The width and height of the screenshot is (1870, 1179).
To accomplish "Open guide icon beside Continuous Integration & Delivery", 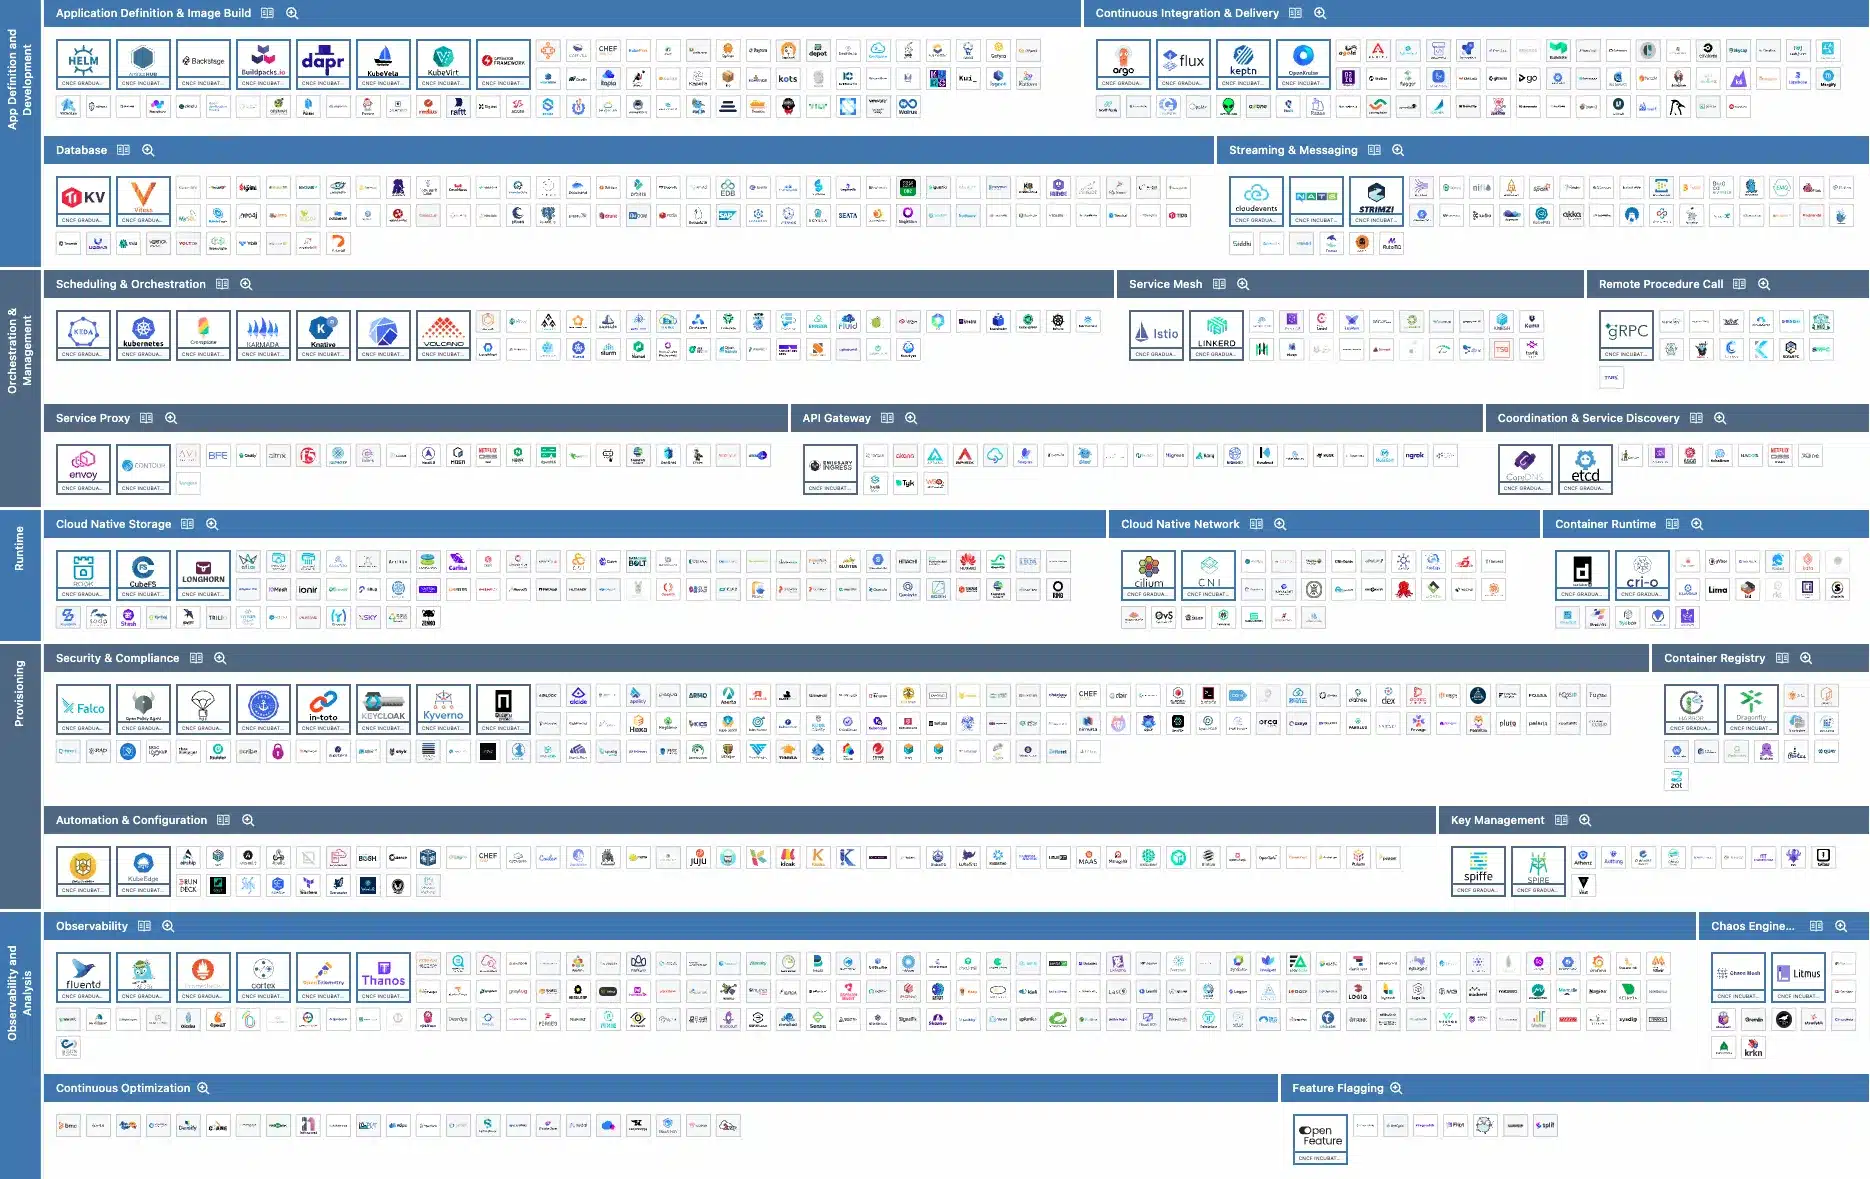I will (1295, 13).
